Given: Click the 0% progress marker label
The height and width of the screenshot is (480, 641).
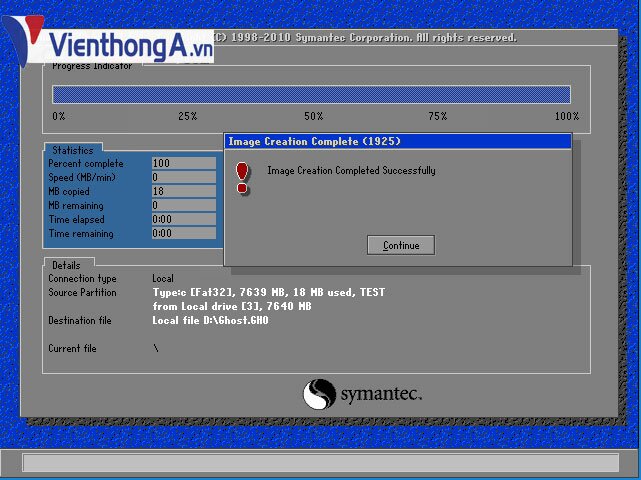Looking at the screenshot, I should [58, 116].
